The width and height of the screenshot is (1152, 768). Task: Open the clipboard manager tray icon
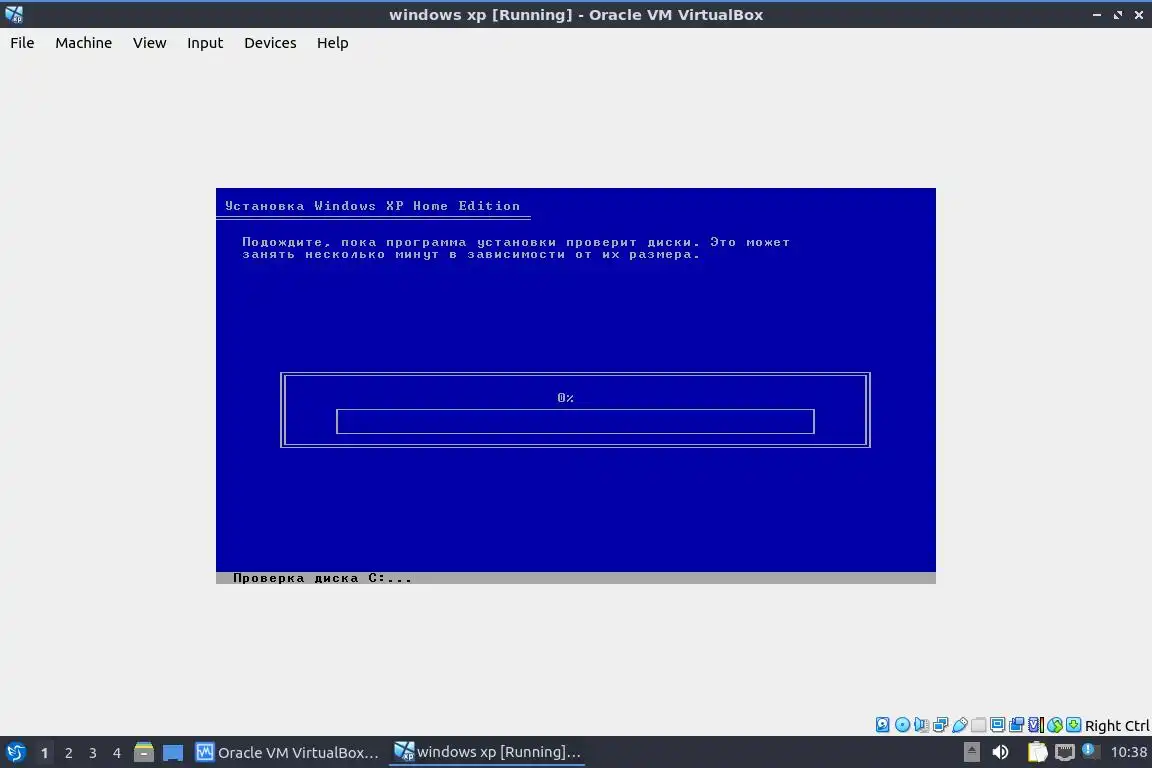(1037, 752)
